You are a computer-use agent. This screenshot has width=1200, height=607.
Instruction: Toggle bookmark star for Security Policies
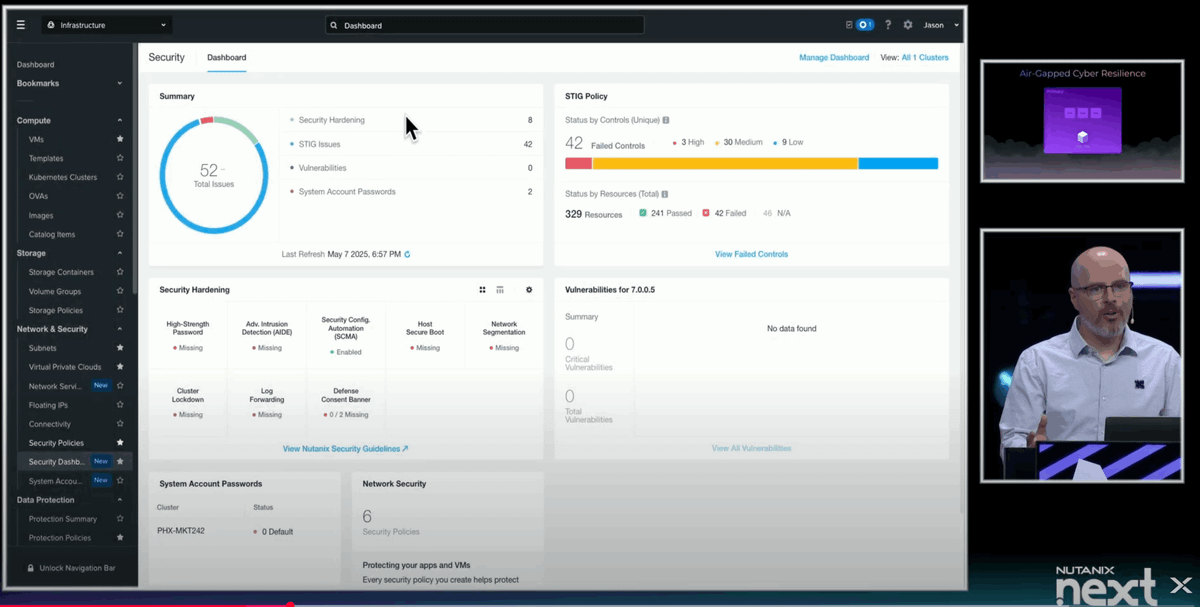click(120, 442)
